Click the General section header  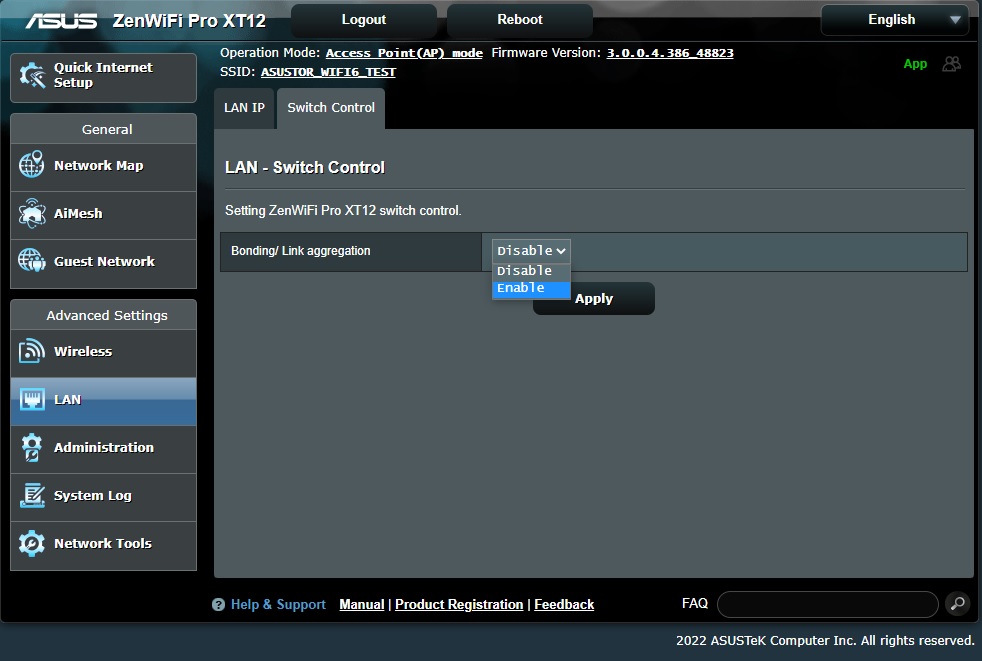[103, 129]
